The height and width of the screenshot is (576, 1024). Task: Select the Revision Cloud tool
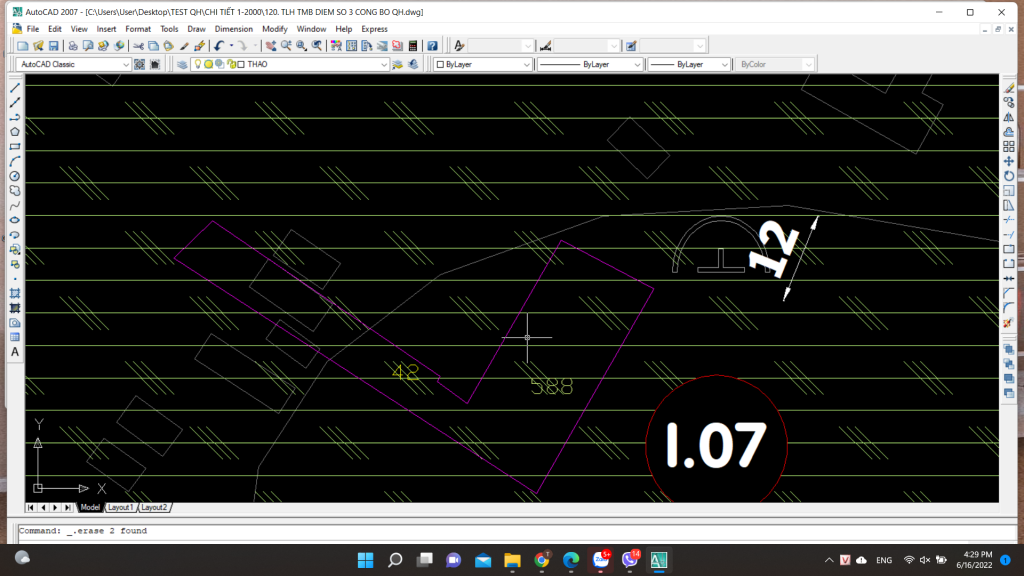point(14,191)
